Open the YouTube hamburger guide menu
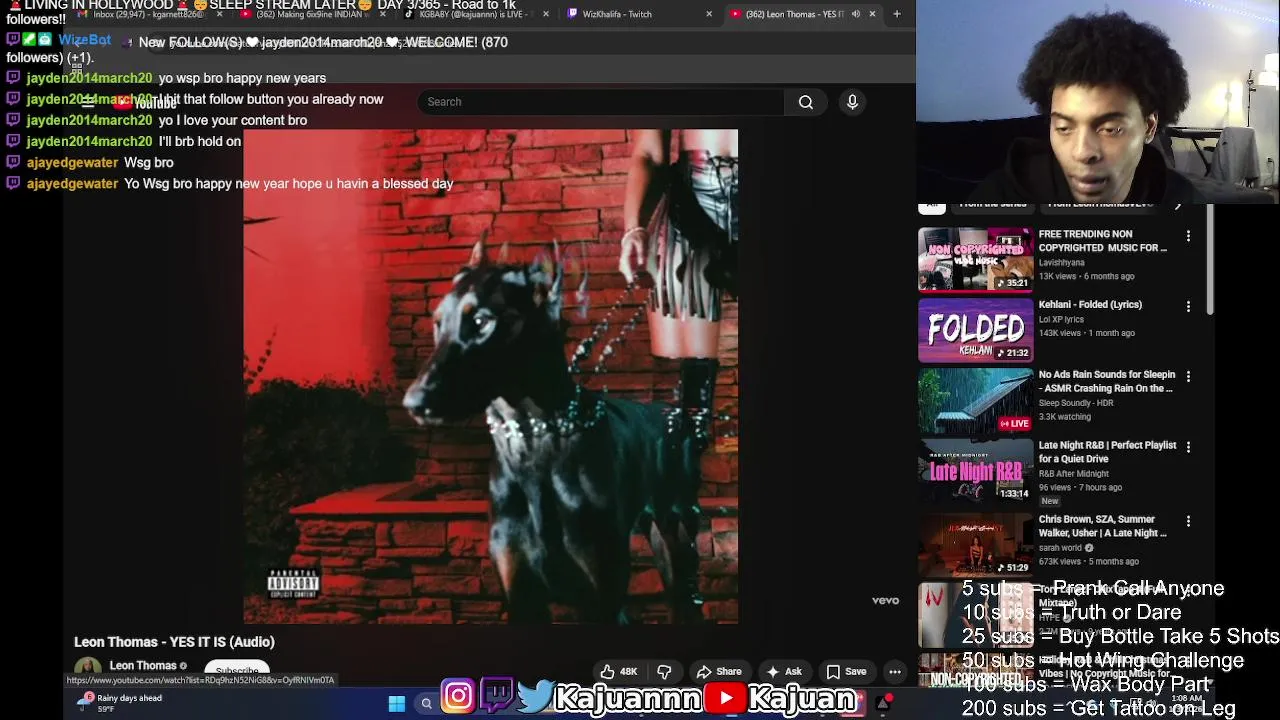1280x720 pixels. pos(87,102)
